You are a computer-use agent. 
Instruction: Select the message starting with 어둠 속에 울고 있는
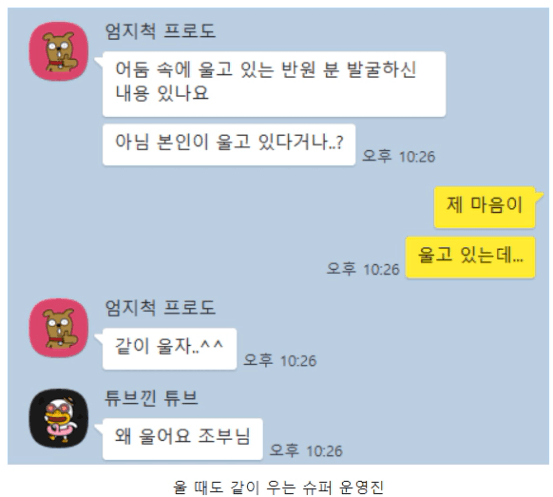pos(274,84)
